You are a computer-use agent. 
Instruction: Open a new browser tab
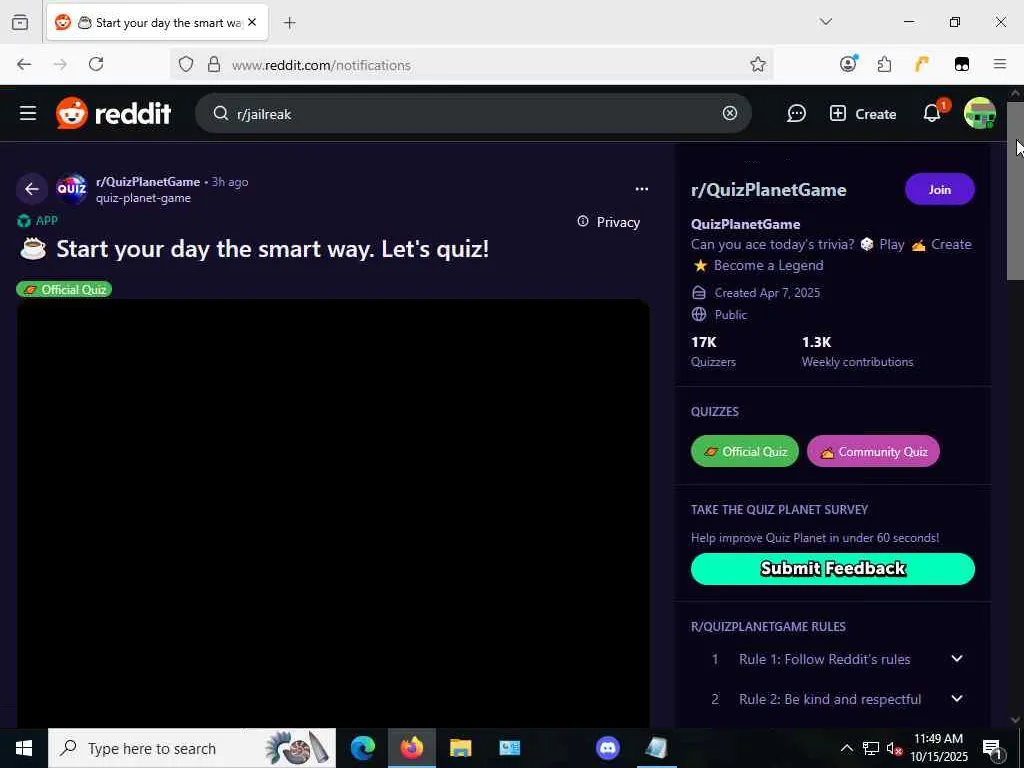click(289, 23)
